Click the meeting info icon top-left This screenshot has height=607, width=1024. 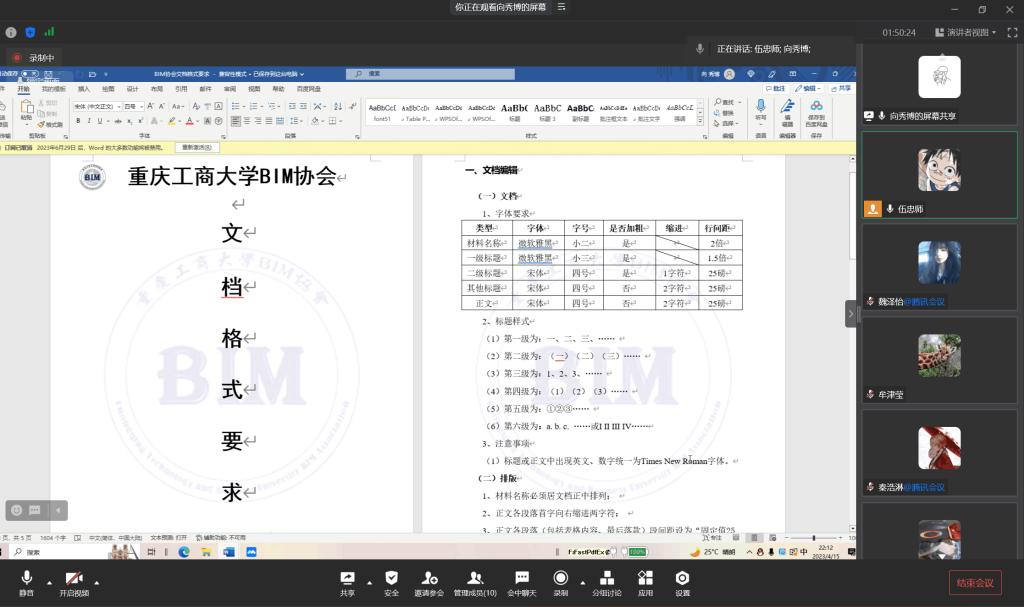11,32
